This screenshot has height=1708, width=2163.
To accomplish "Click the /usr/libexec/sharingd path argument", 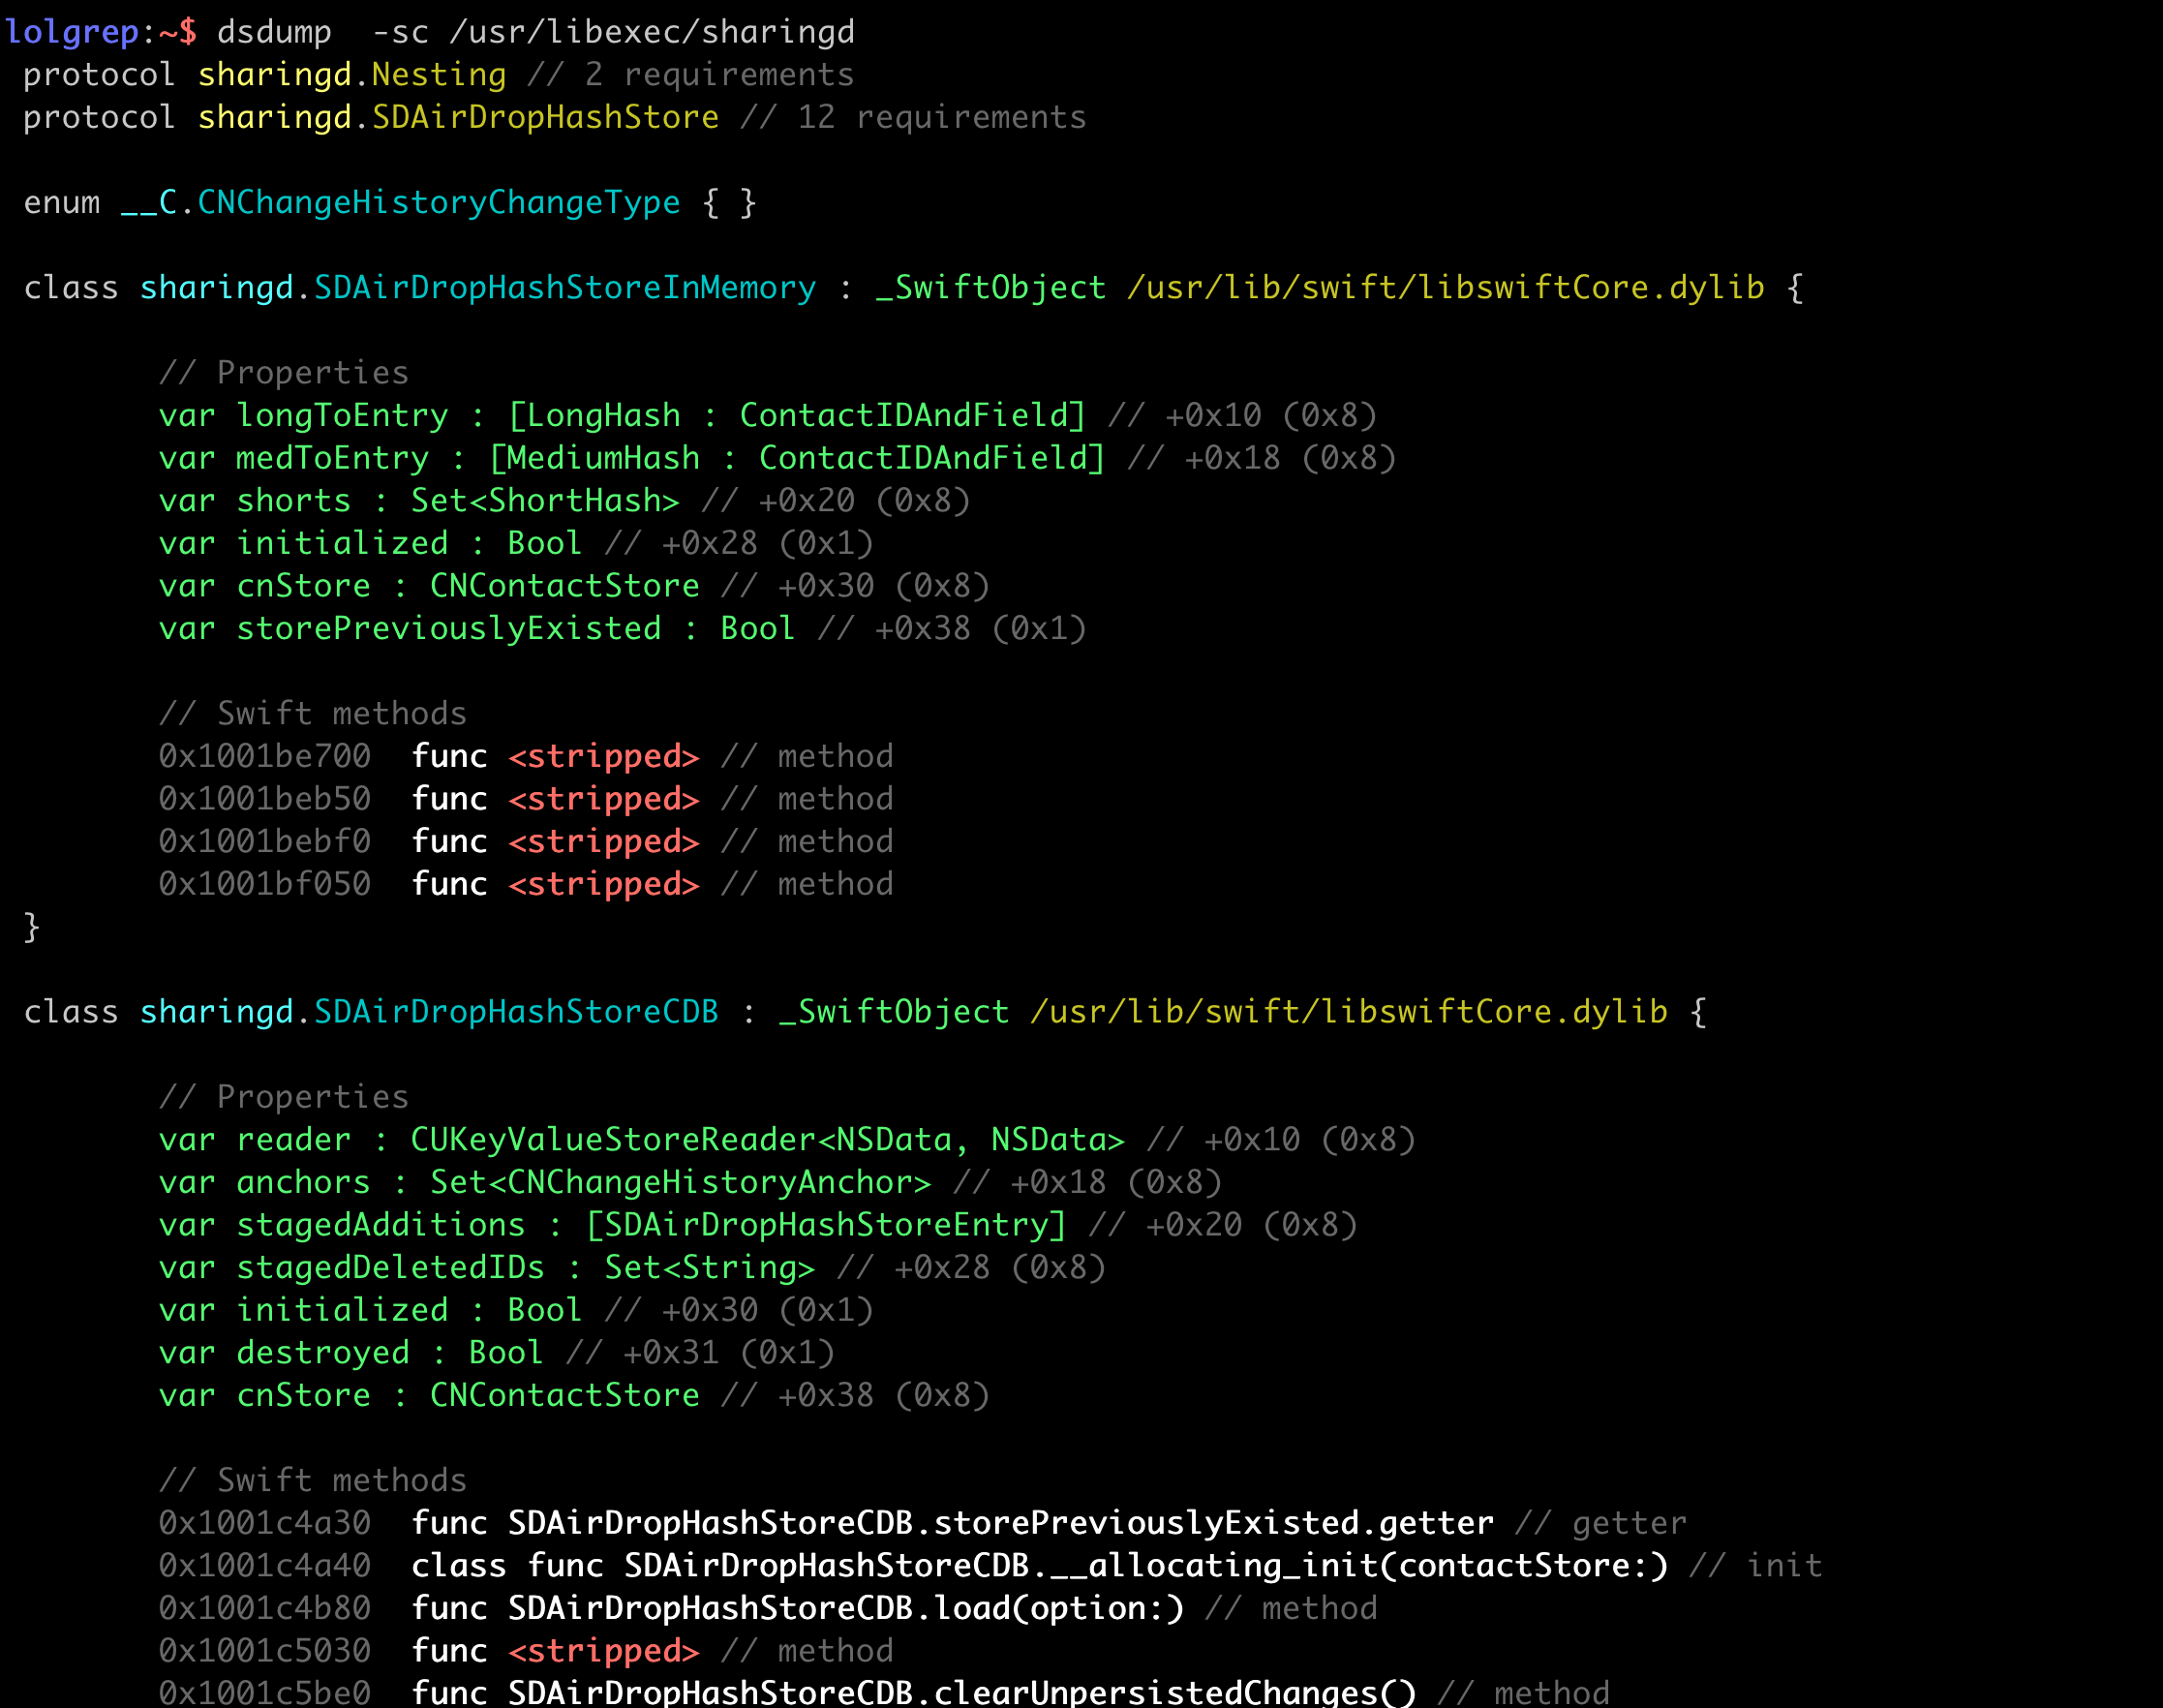I will coord(652,32).
